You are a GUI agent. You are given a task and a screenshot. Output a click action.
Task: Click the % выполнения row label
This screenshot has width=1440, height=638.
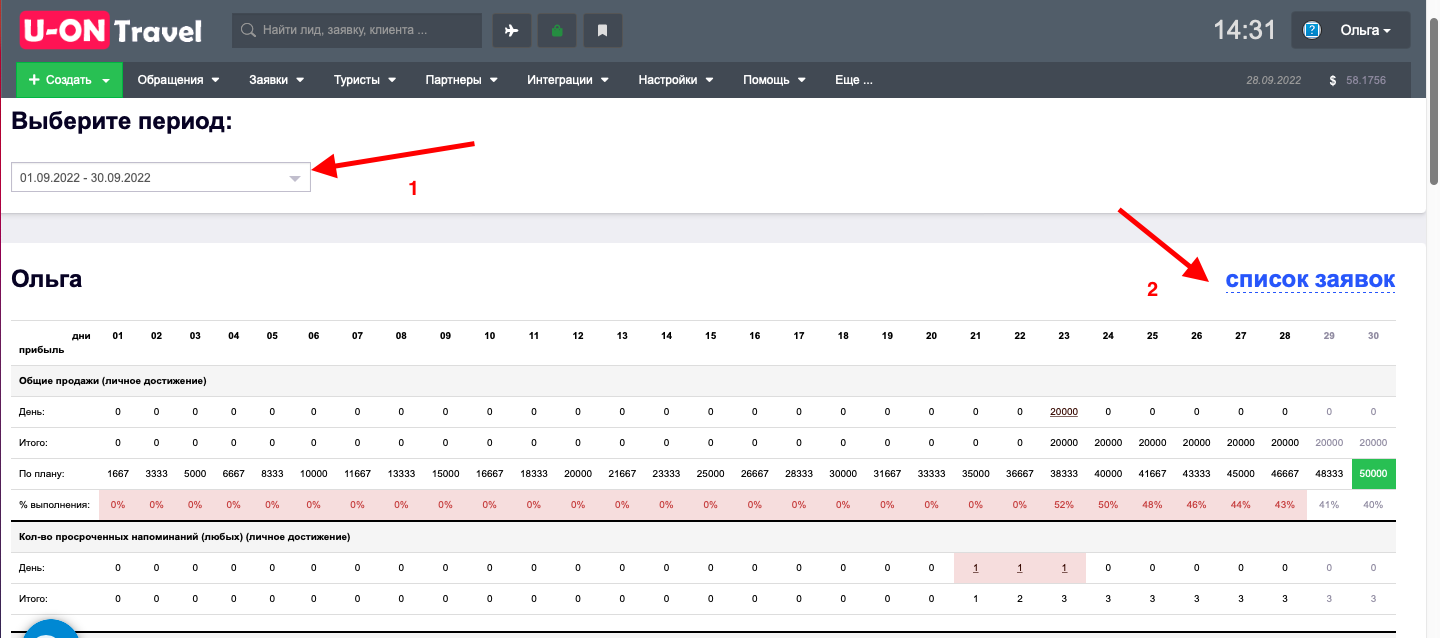tap(54, 505)
